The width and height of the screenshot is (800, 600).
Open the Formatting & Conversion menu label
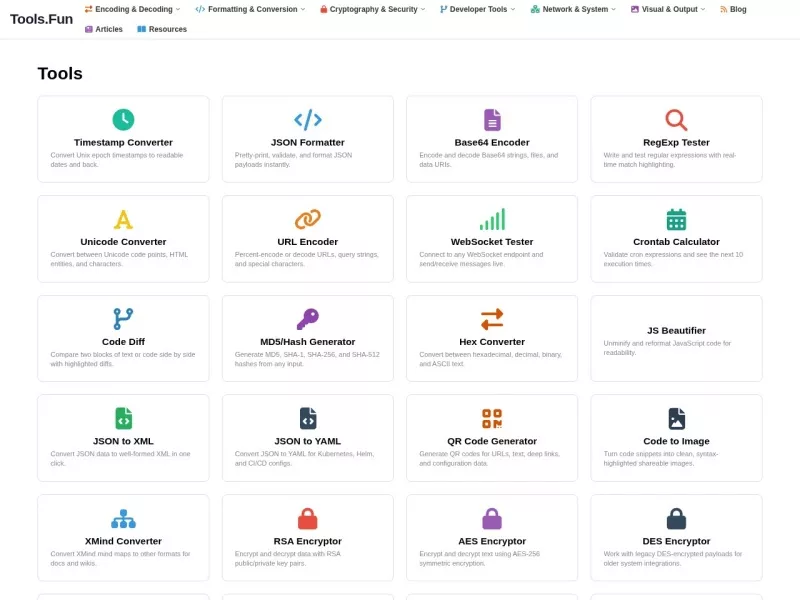[253, 9]
